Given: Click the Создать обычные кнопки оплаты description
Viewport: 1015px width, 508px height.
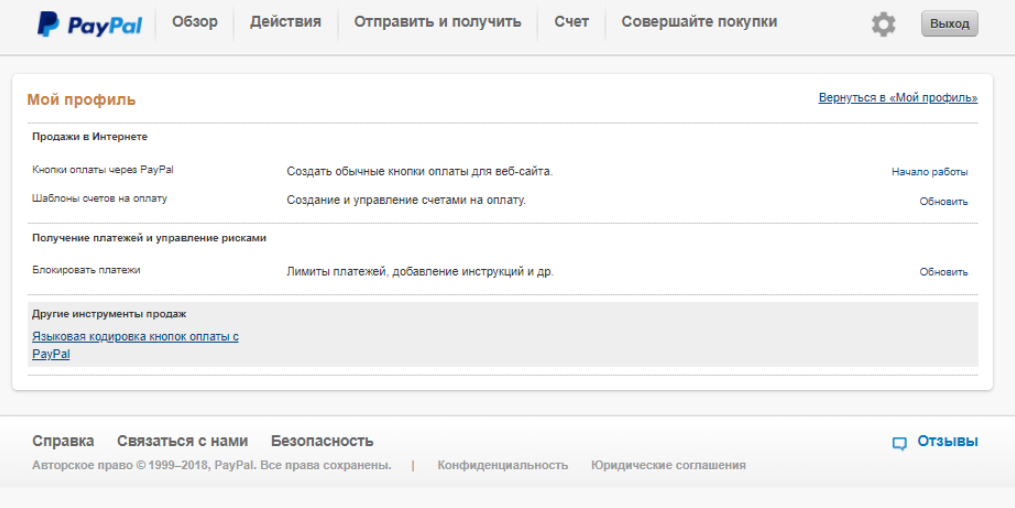Looking at the screenshot, I should coord(419,172).
